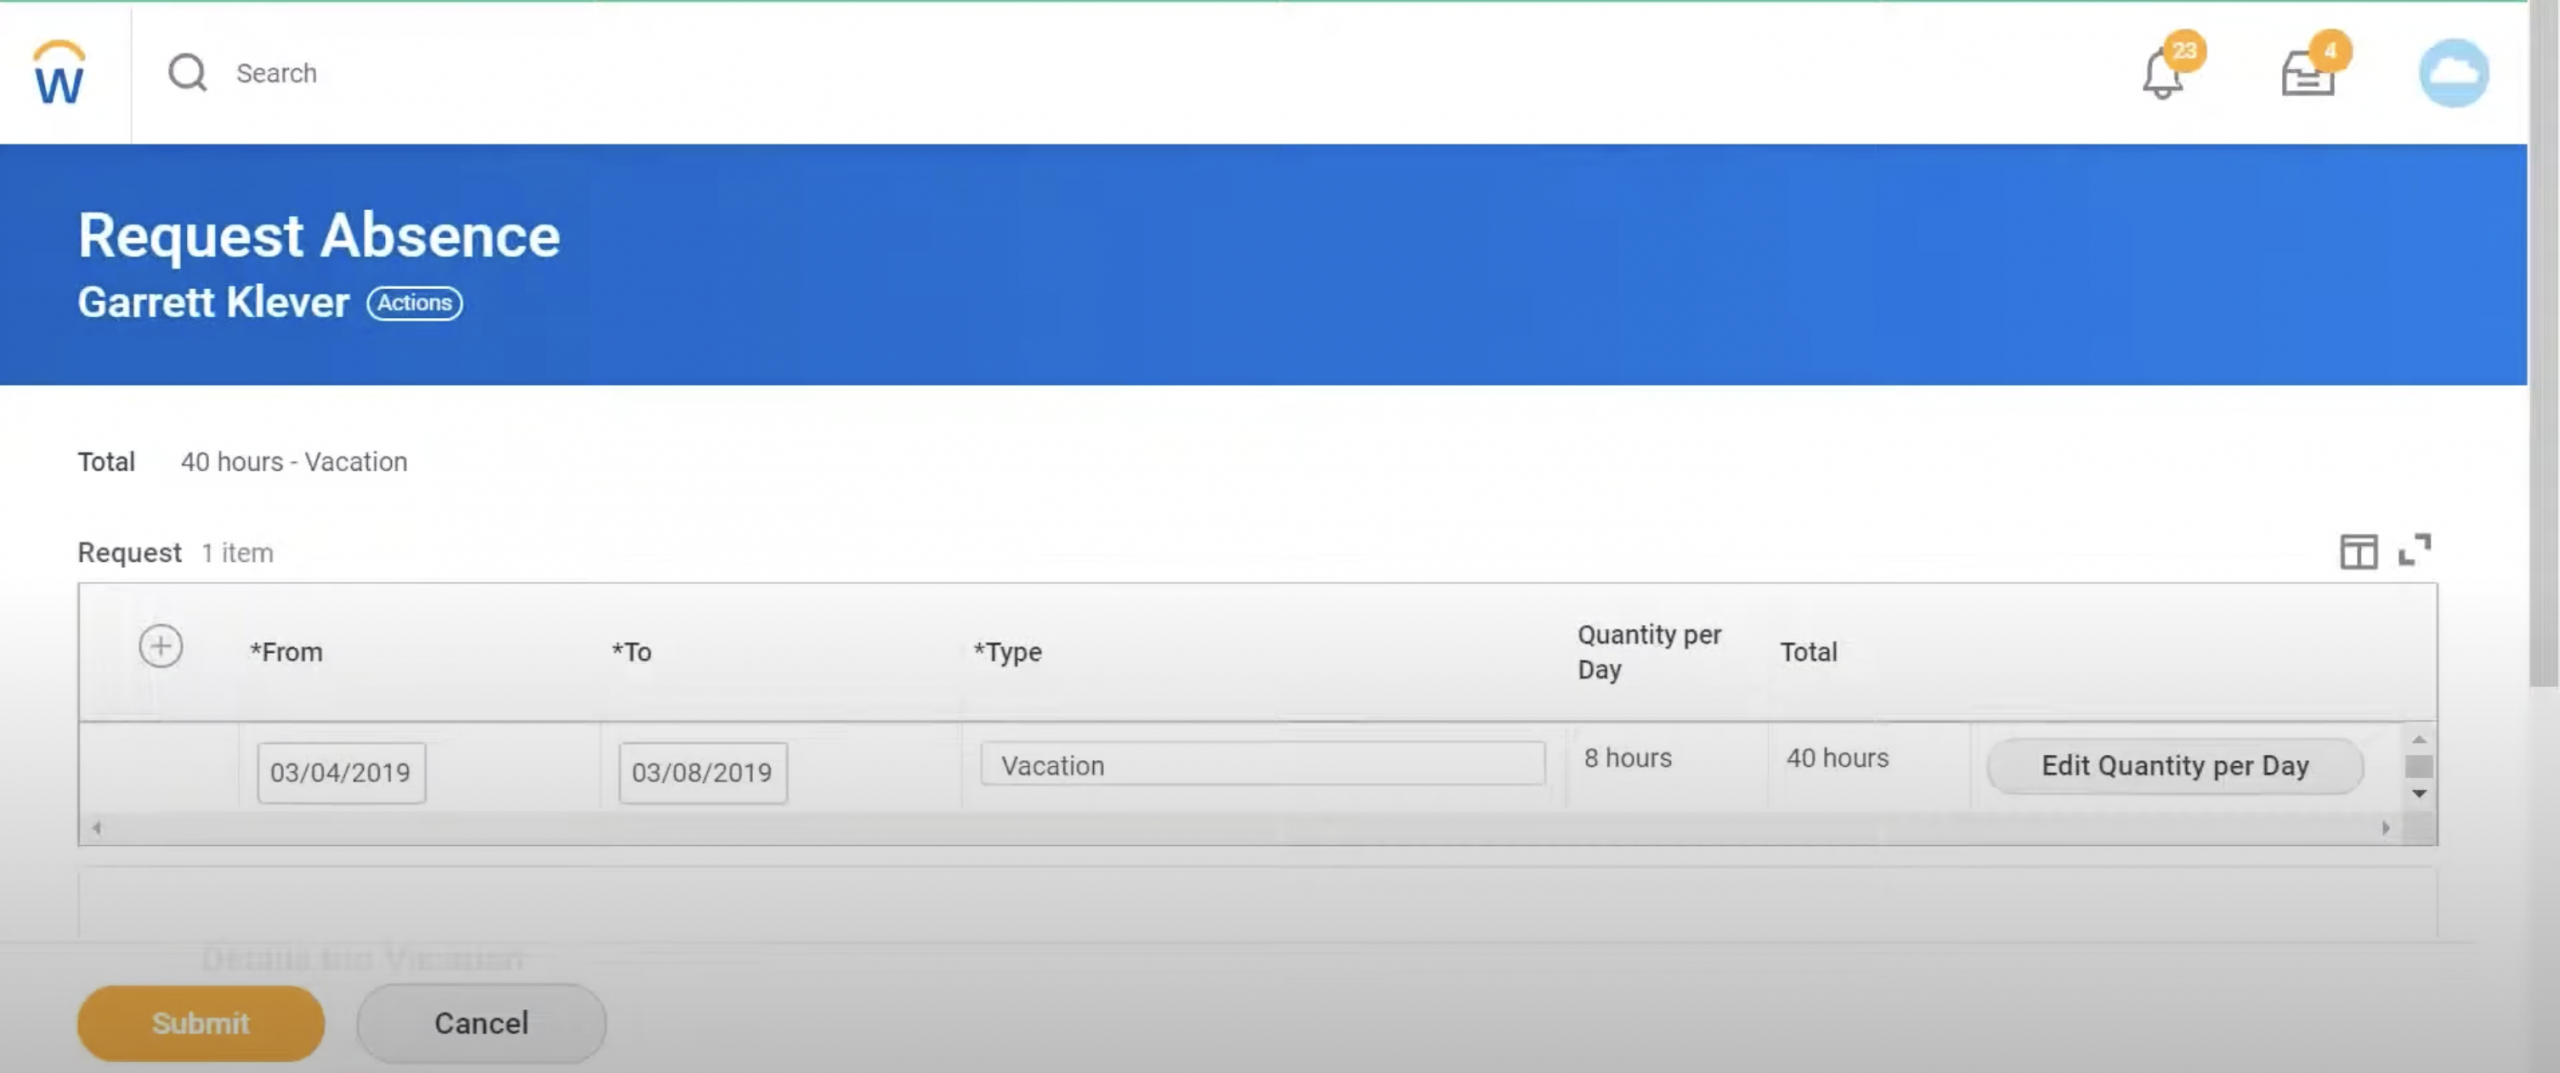This screenshot has height=1073, width=2560.
Task: Open the notifications bell
Action: point(2162,74)
